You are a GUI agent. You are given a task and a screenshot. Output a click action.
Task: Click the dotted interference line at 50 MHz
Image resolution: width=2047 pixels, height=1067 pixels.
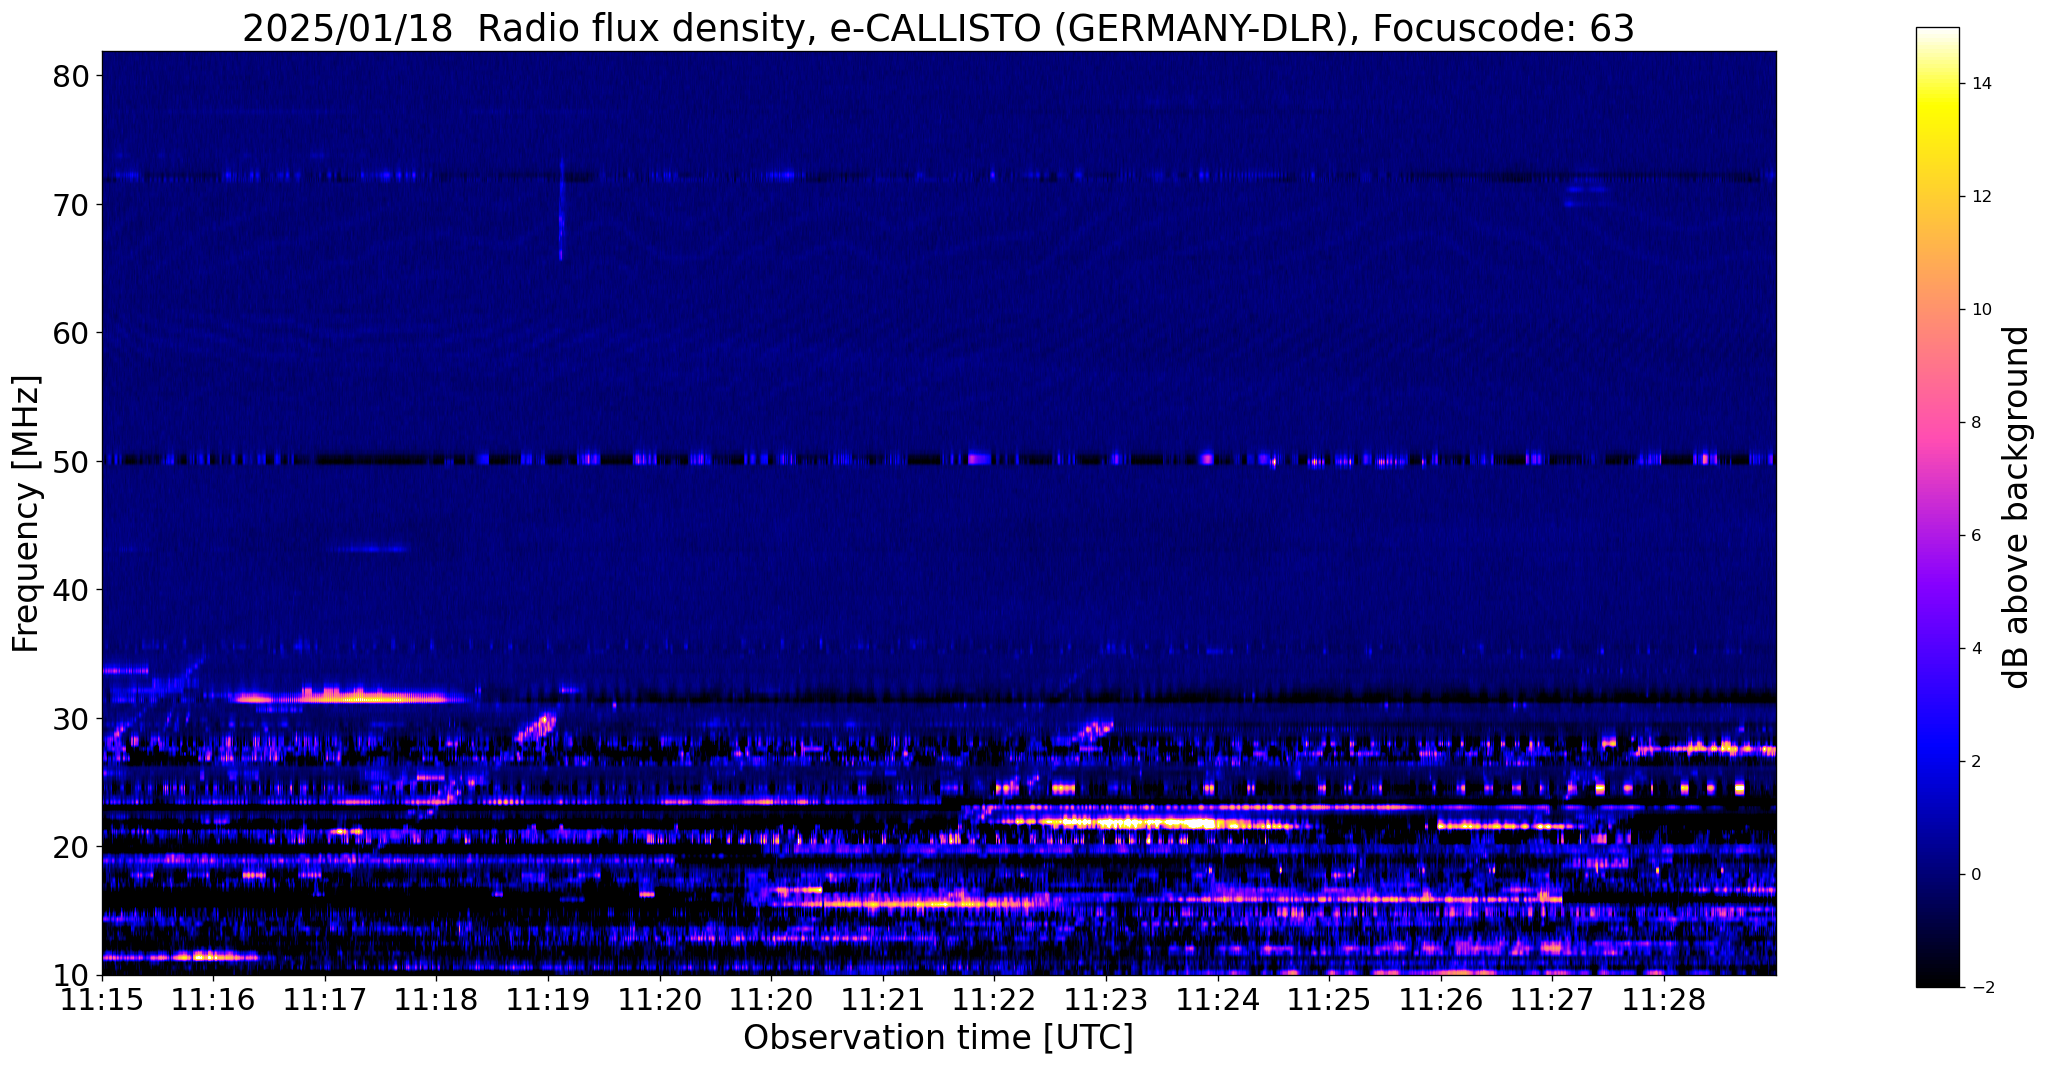[938, 460]
